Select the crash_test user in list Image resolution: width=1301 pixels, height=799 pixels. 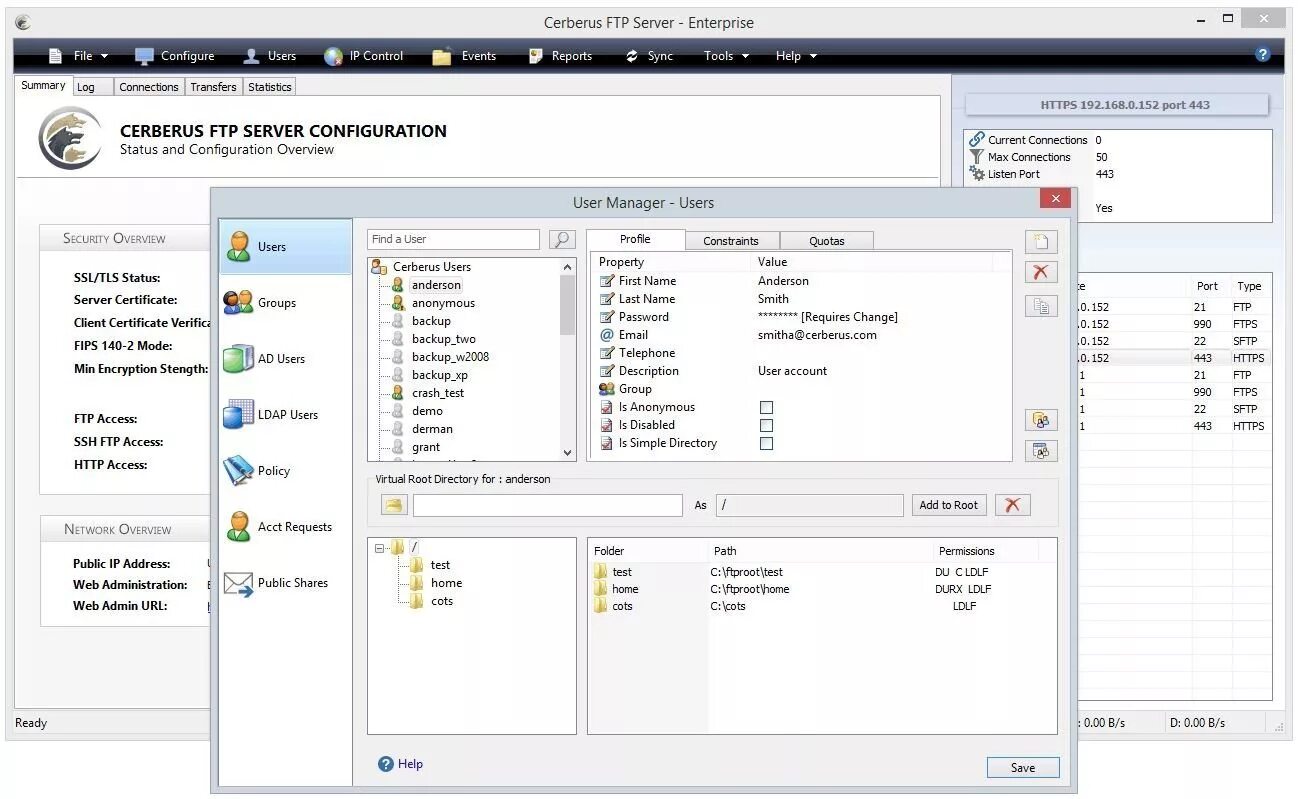tap(438, 393)
